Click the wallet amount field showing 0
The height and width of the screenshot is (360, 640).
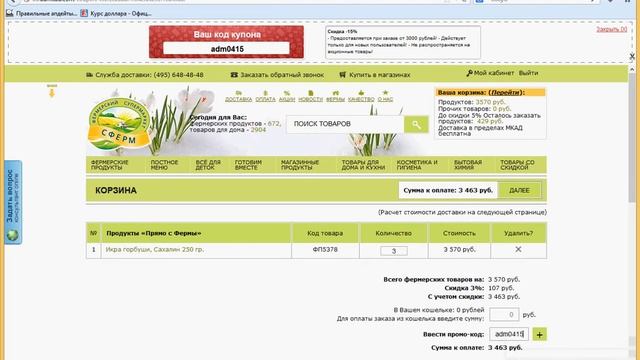504,315
